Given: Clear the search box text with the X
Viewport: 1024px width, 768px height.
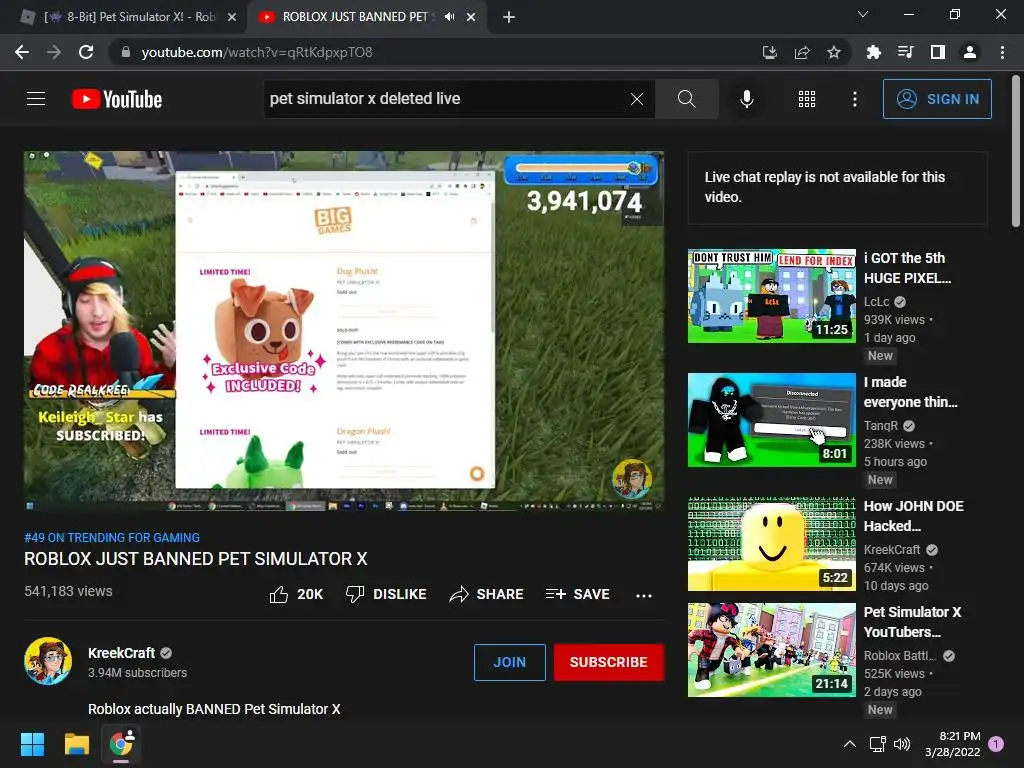Looking at the screenshot, I should point(637,99).
